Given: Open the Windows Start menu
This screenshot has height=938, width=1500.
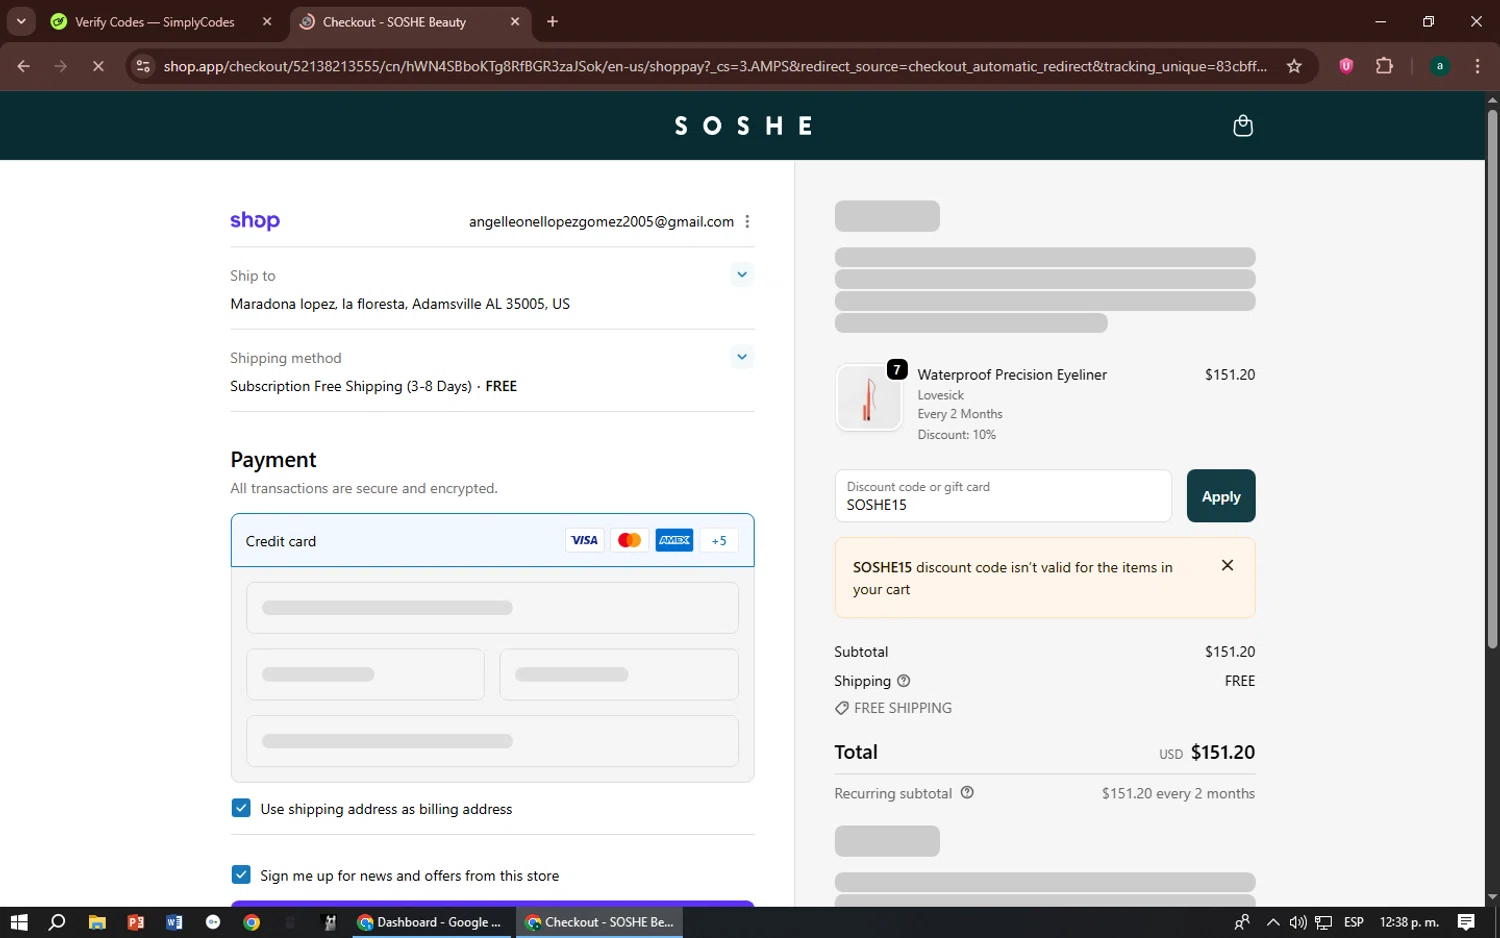Looking at the screenshot, I should (x=19, y=922).
